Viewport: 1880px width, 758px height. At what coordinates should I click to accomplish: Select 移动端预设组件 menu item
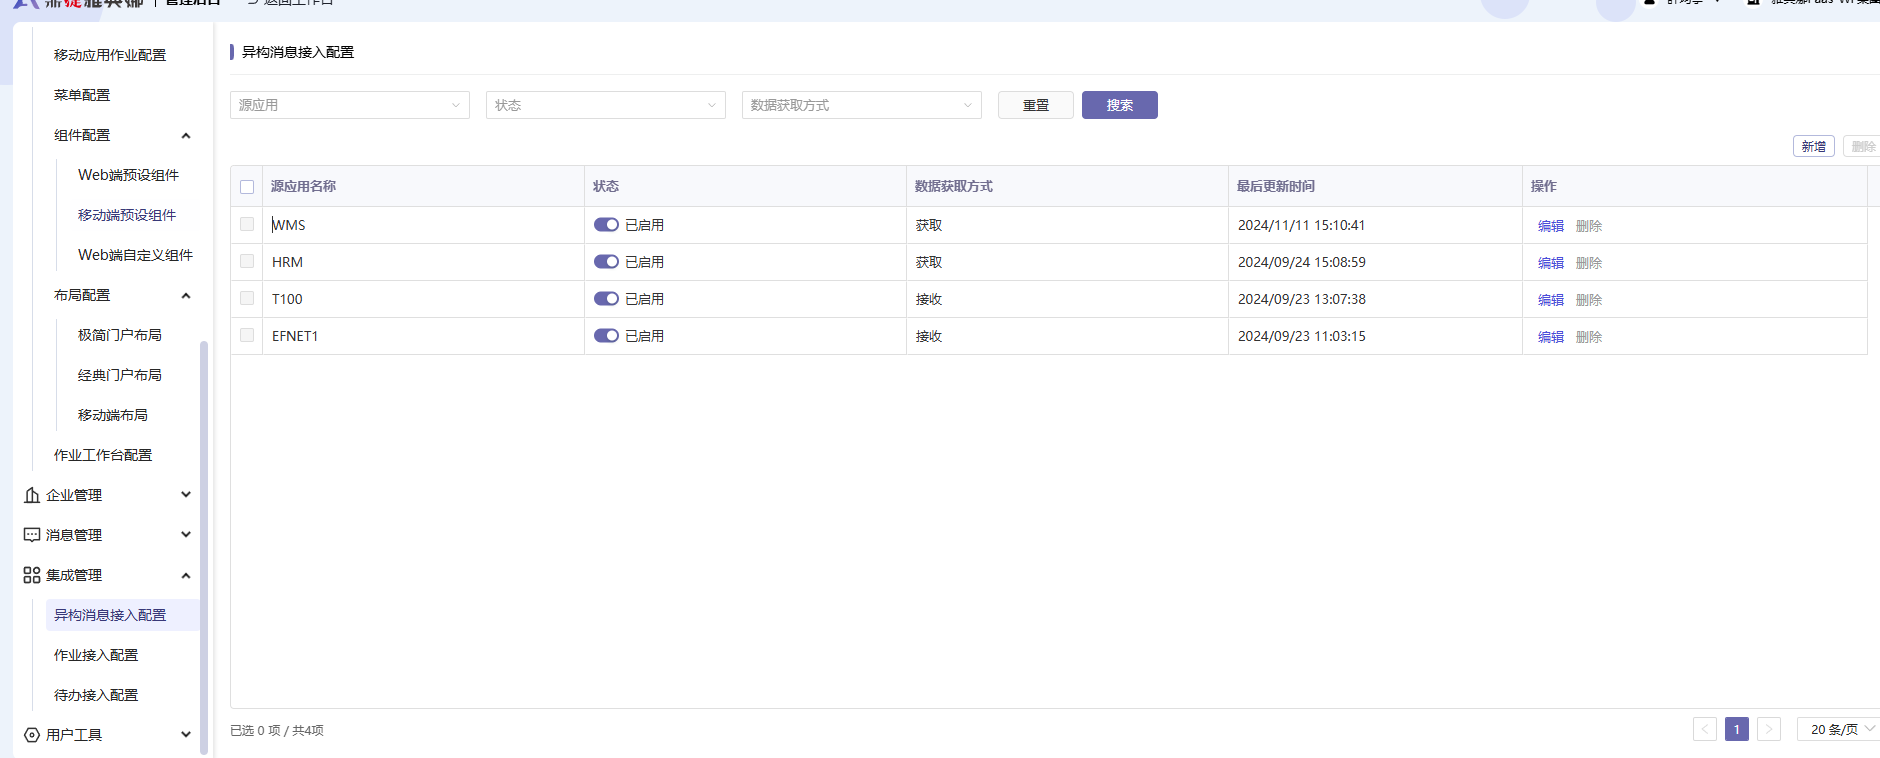127,215
